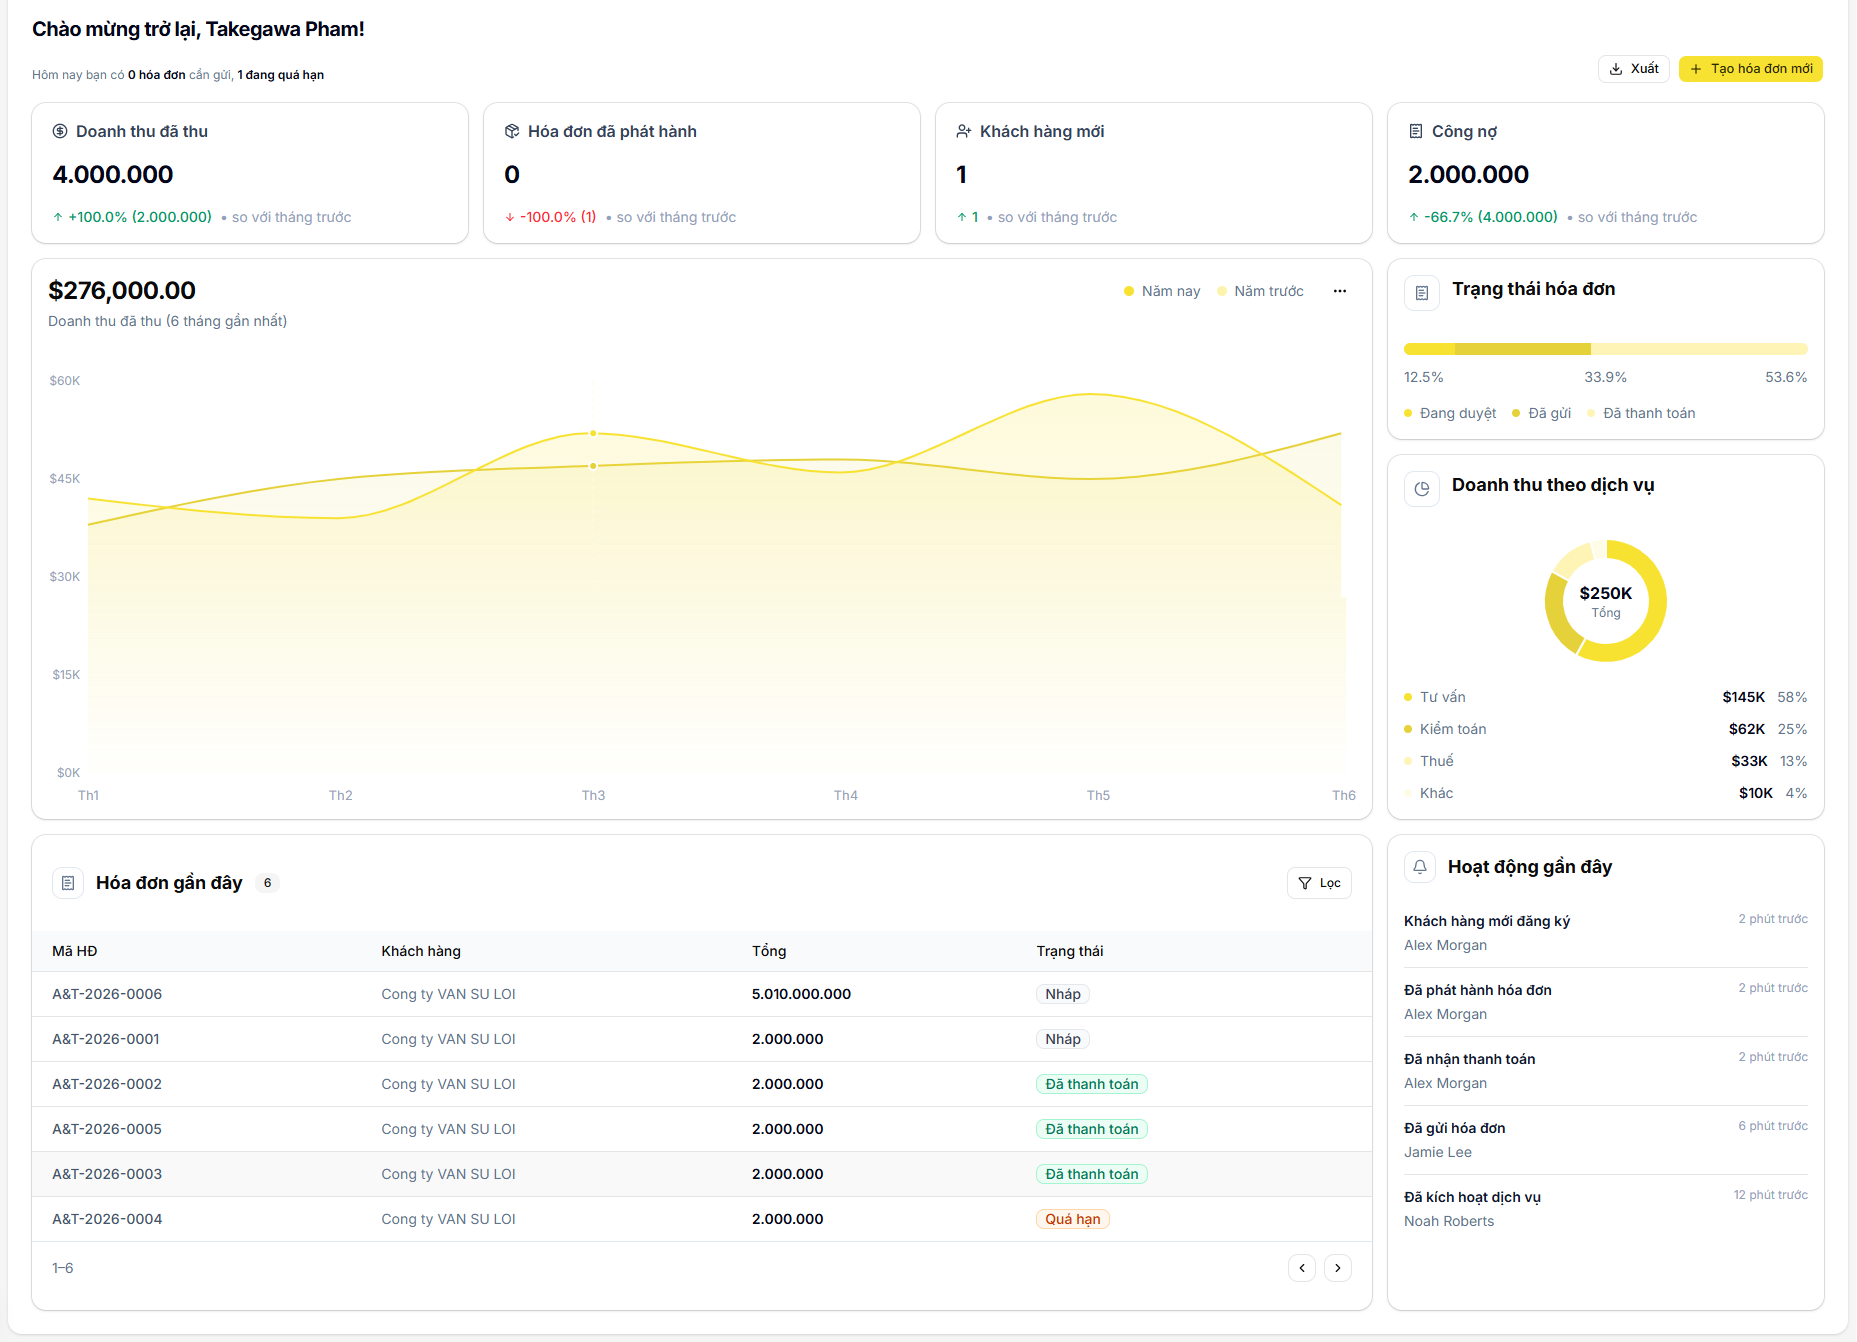Screen dimensions: 1857x1342
Task: Click the Đã gửi status legend
Action: pyautogui.click(x=1541, y=413)
